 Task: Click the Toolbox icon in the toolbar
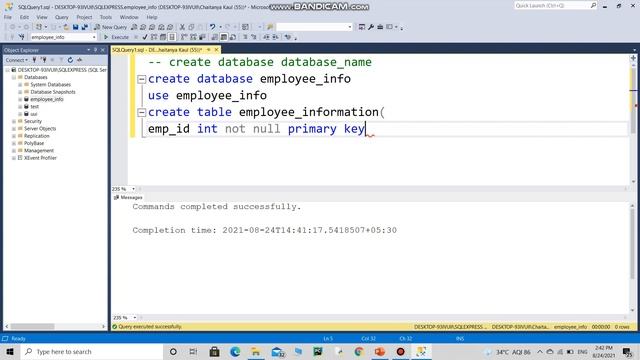[x=380, y=27]
